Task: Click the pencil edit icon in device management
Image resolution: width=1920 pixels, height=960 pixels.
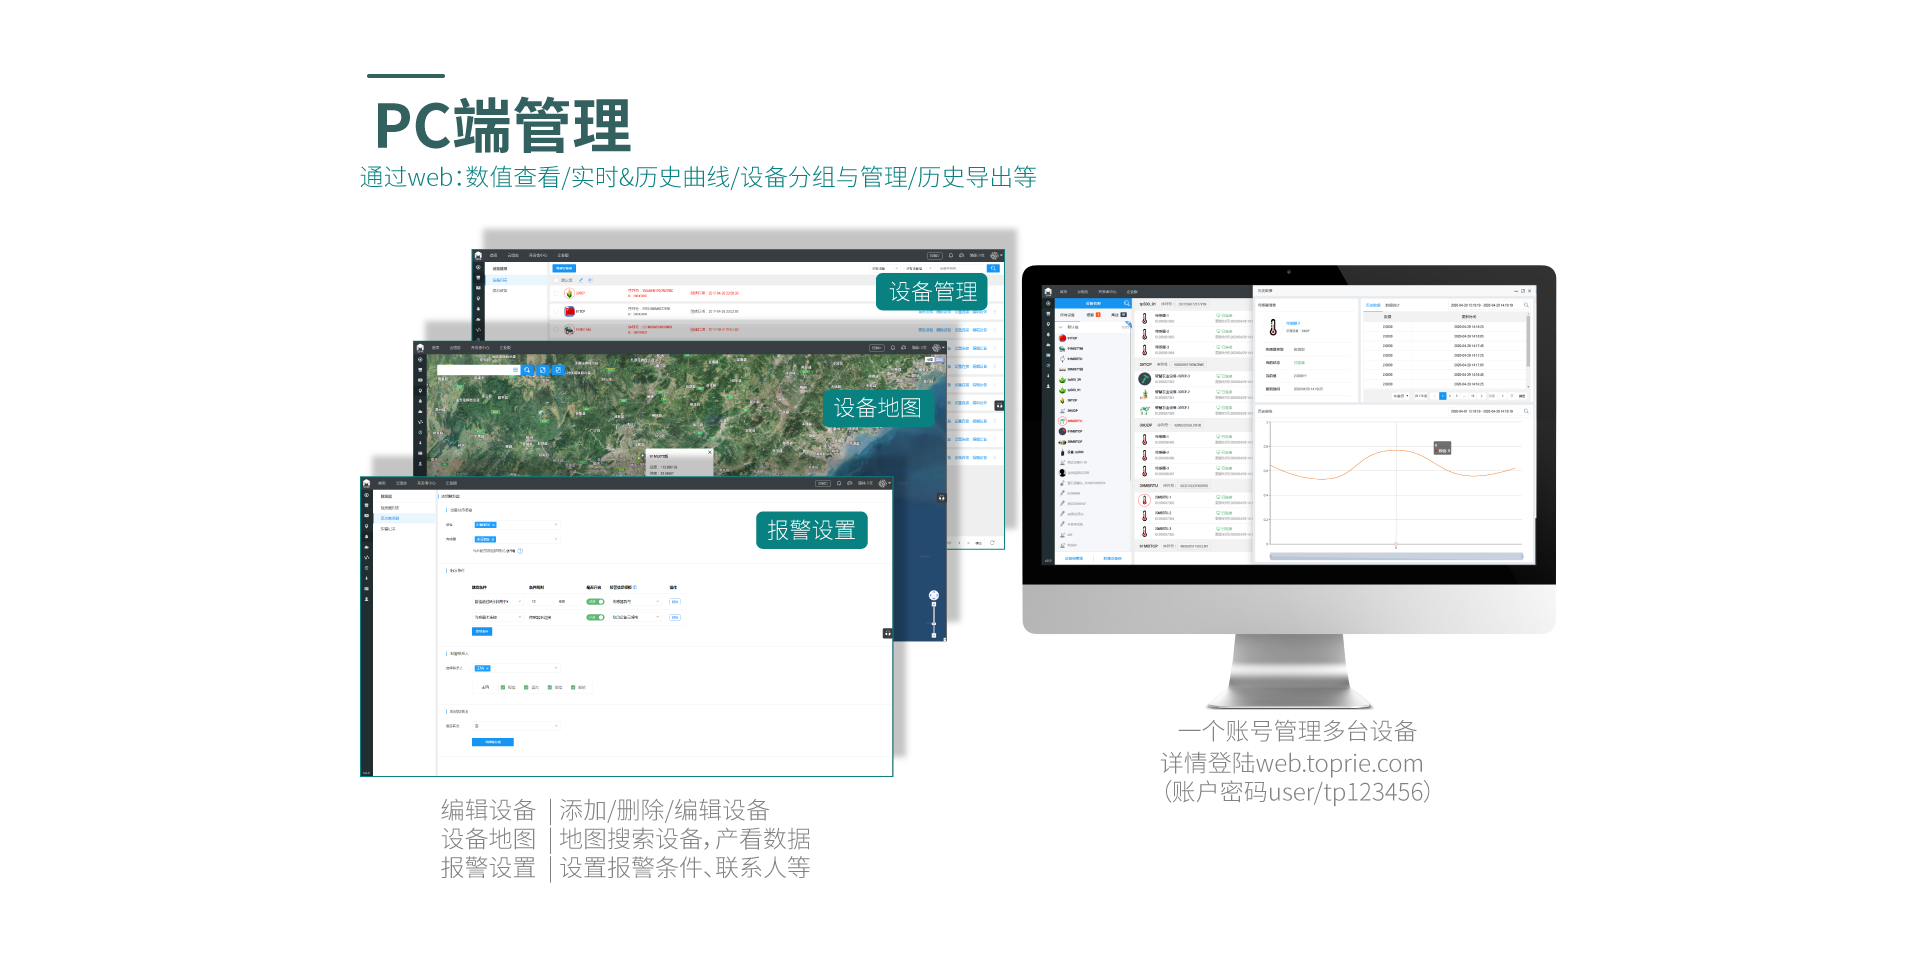Action: [x=581, y=280]
